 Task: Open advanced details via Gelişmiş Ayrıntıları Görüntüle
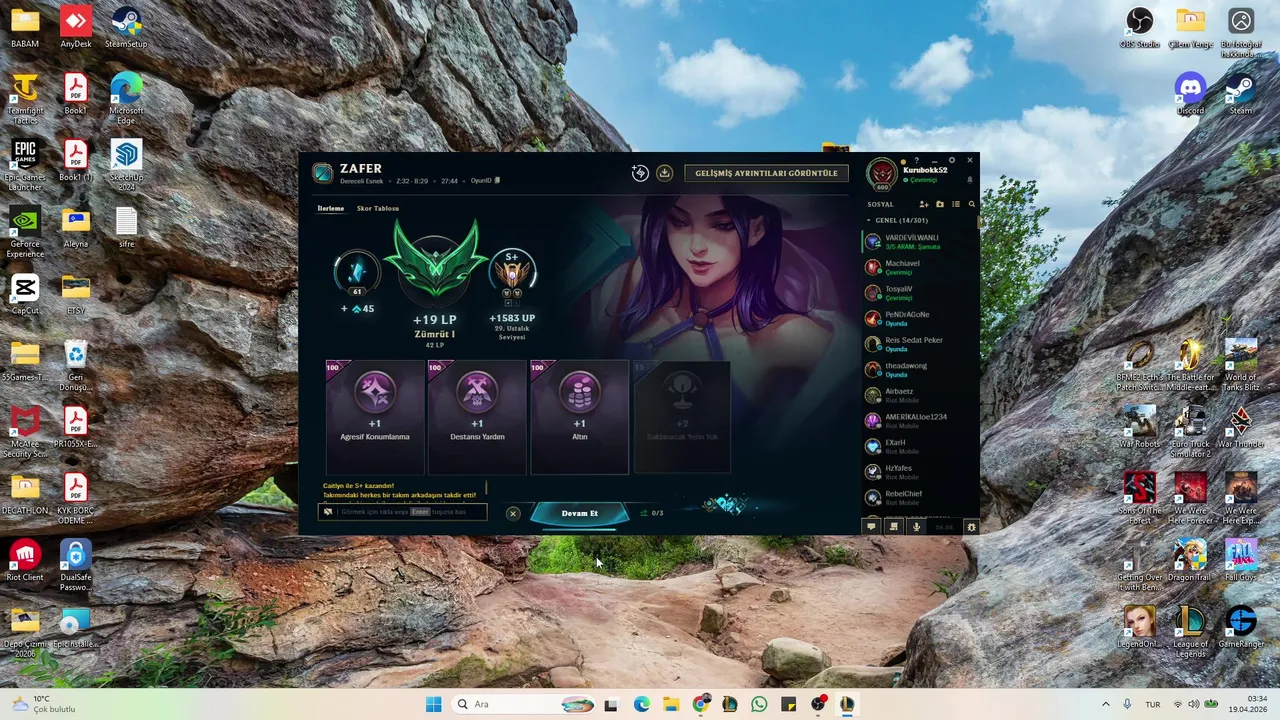click(767, 173)
